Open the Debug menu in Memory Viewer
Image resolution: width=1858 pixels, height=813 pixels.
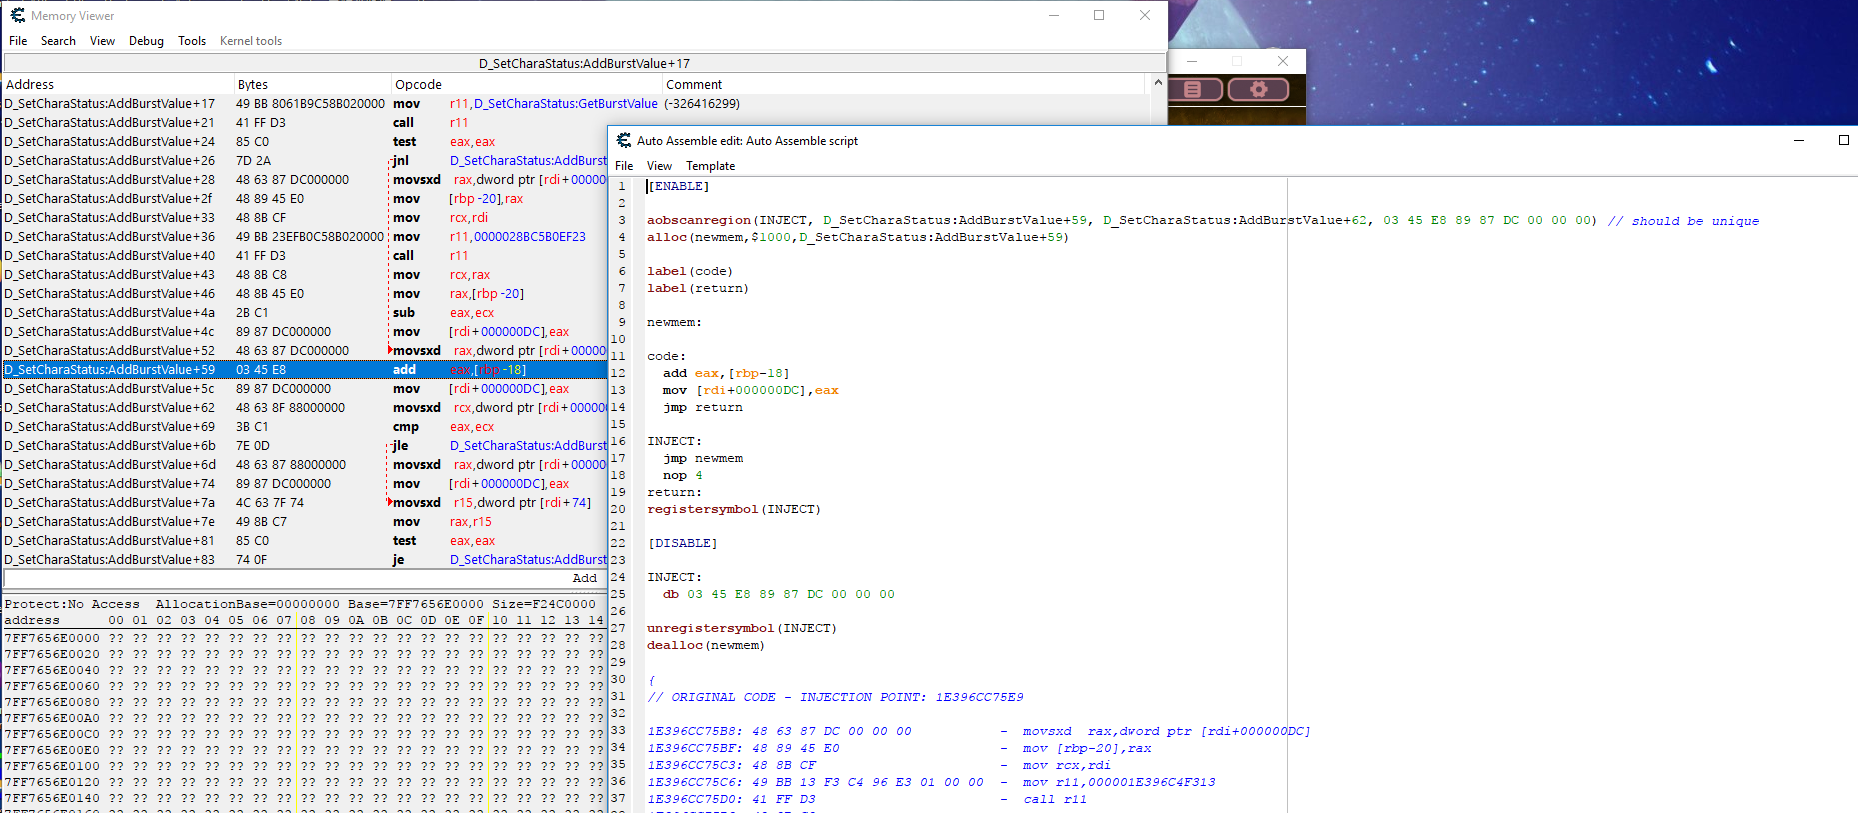coord(146,41)
